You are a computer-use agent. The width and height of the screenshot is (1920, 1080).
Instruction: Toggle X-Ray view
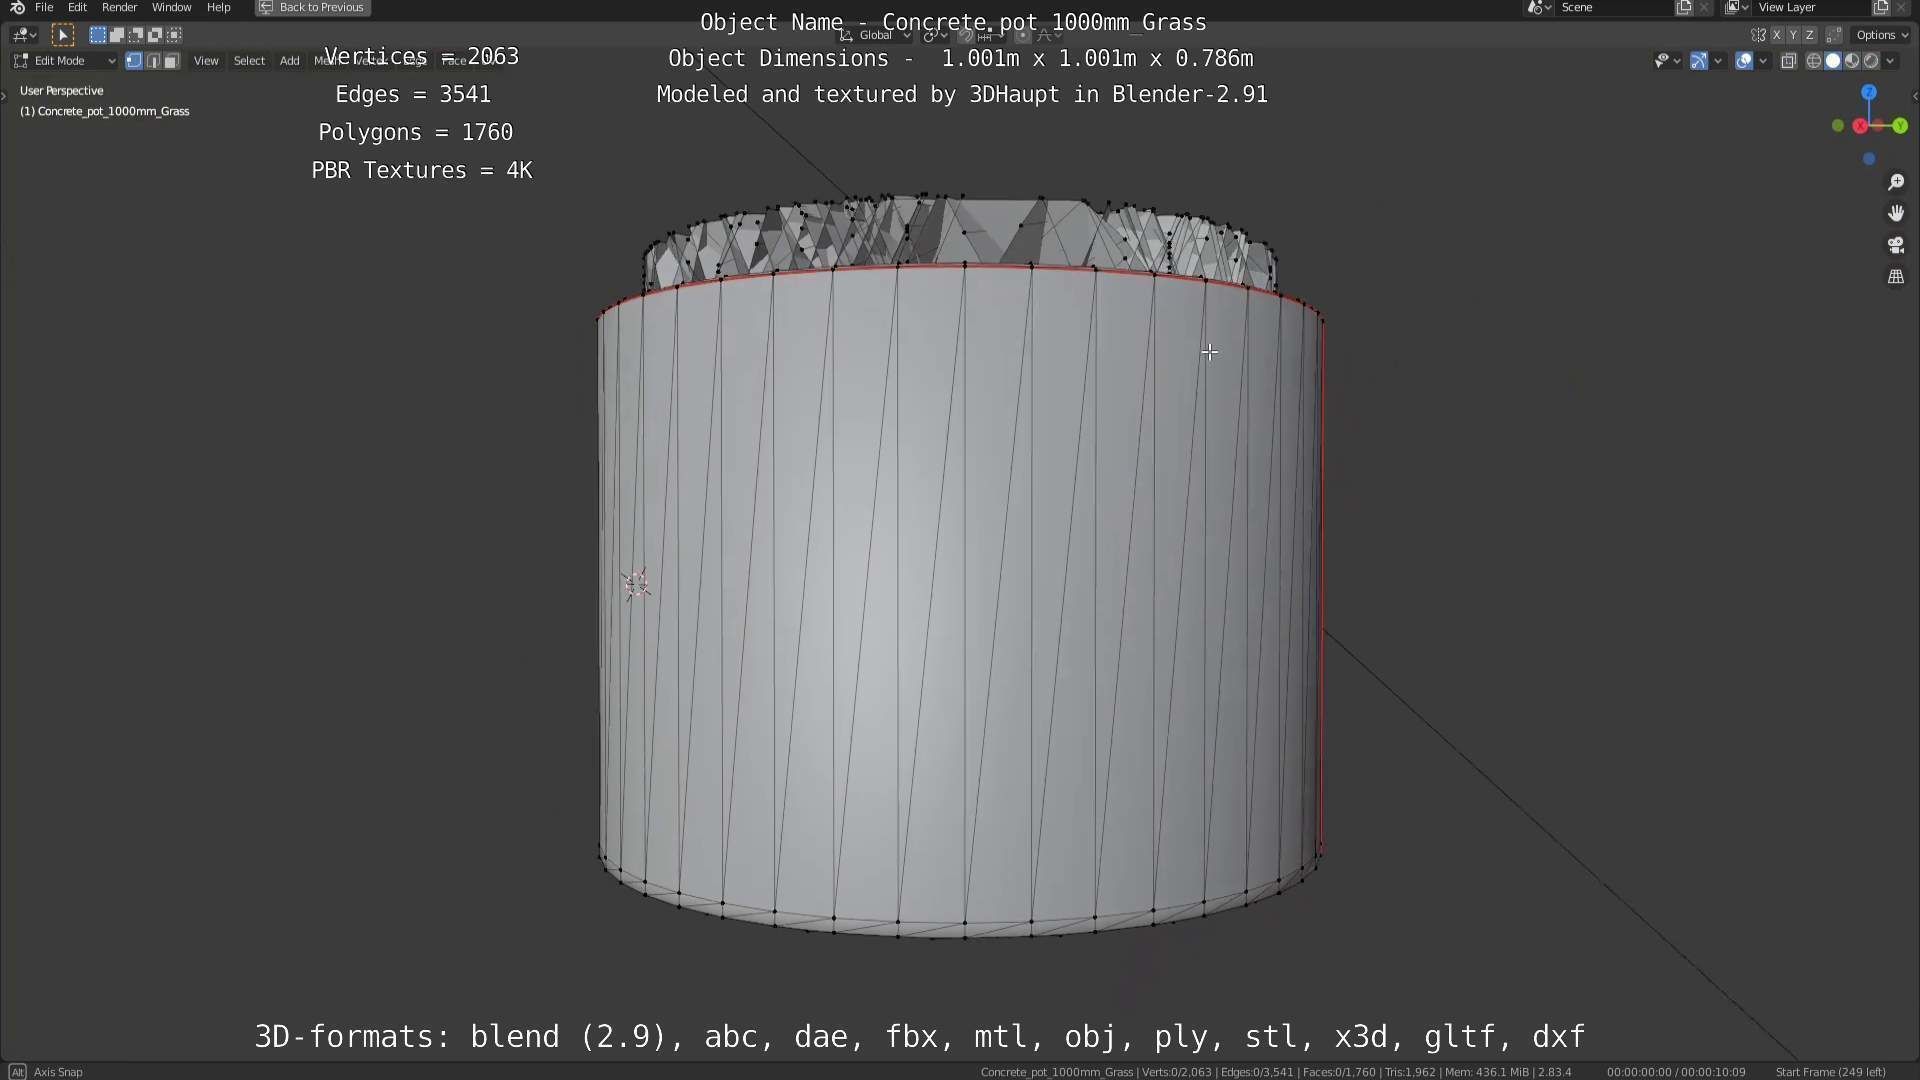(x=1789, y=61)
